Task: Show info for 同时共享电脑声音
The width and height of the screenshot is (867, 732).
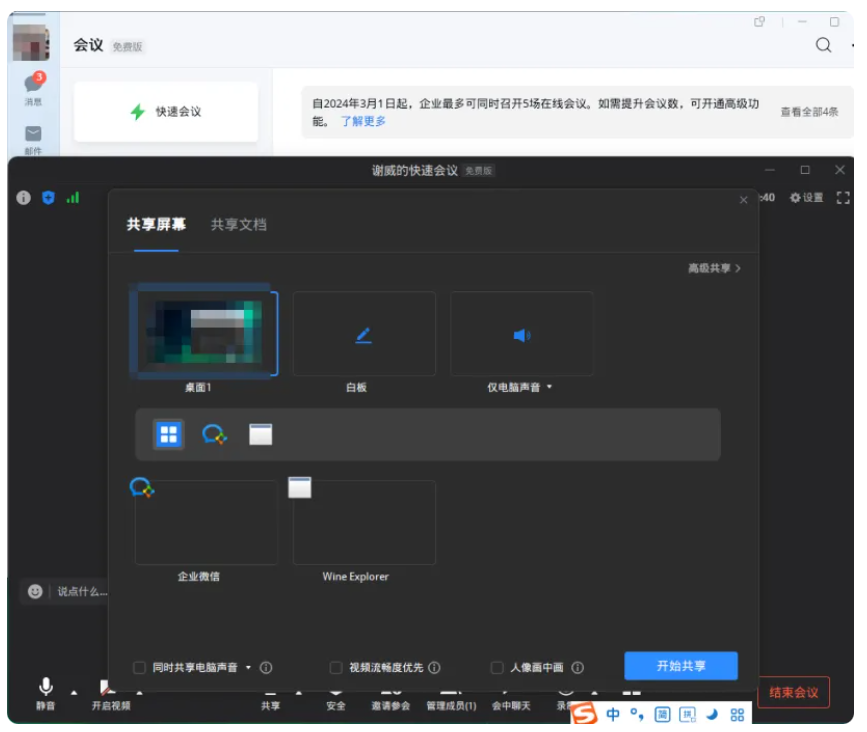Action: (266, 668)
